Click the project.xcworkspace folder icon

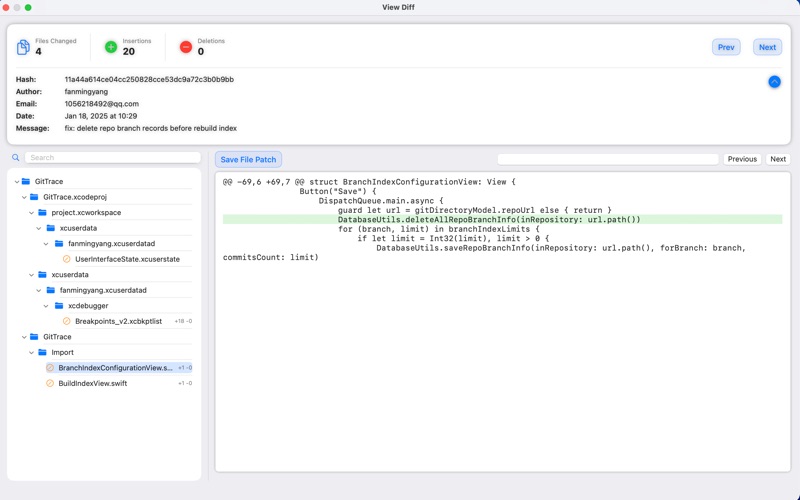42,212
